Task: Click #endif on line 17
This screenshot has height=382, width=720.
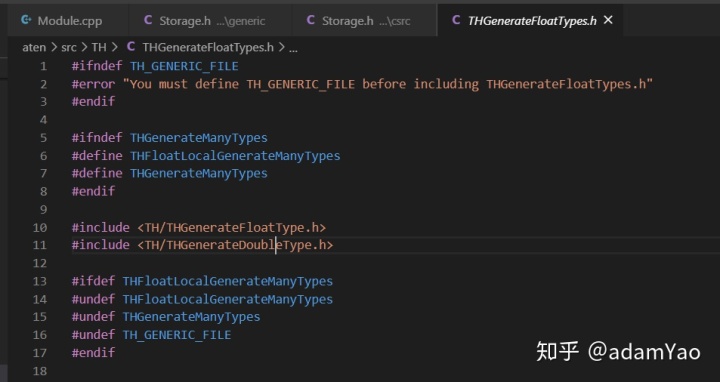Action: (93, 353)
